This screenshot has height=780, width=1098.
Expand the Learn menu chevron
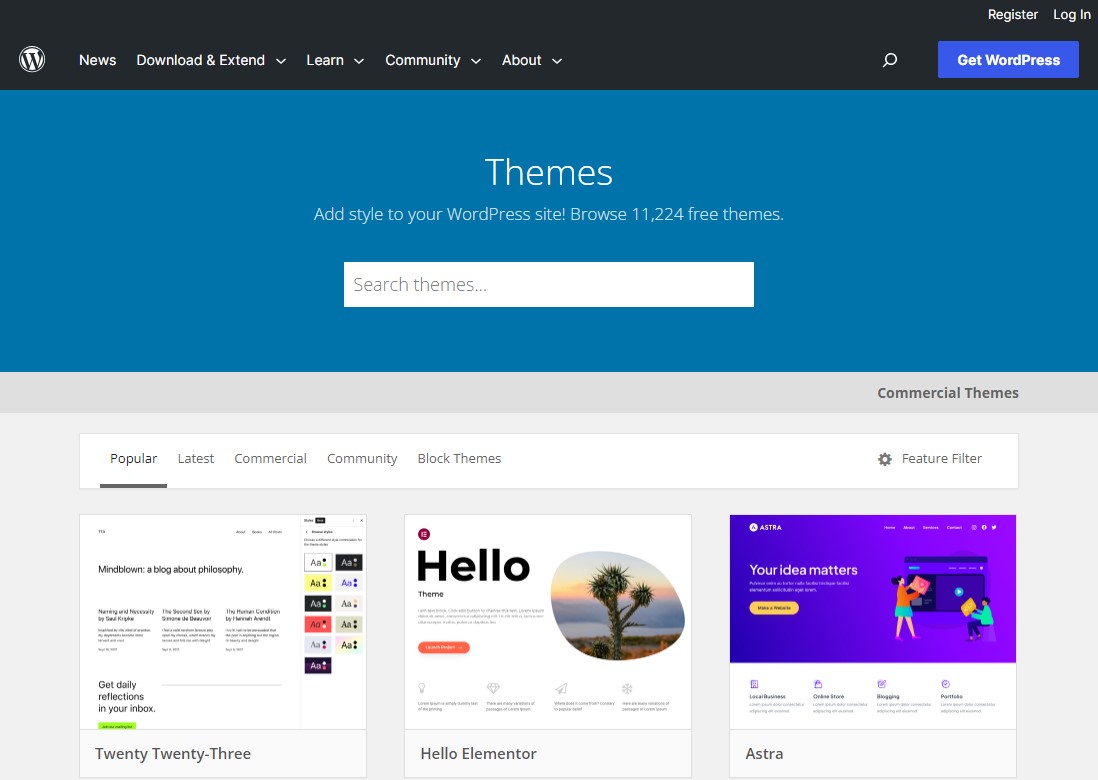click(x=359, y=61)
